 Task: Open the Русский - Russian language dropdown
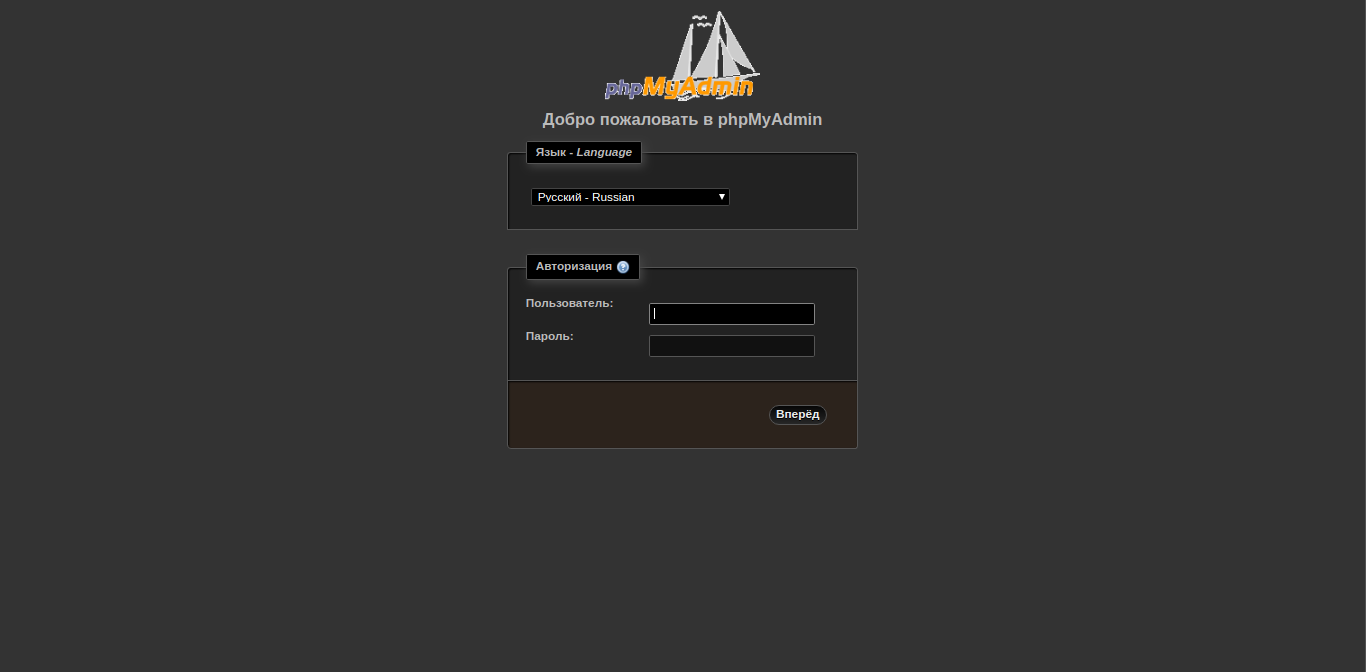click(x=630, y=197)
